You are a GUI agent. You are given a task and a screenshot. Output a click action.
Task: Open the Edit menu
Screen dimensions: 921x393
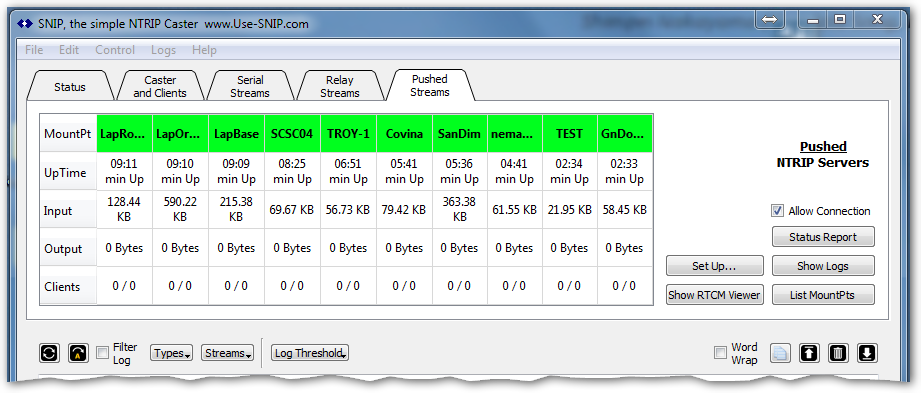[69, 50]
